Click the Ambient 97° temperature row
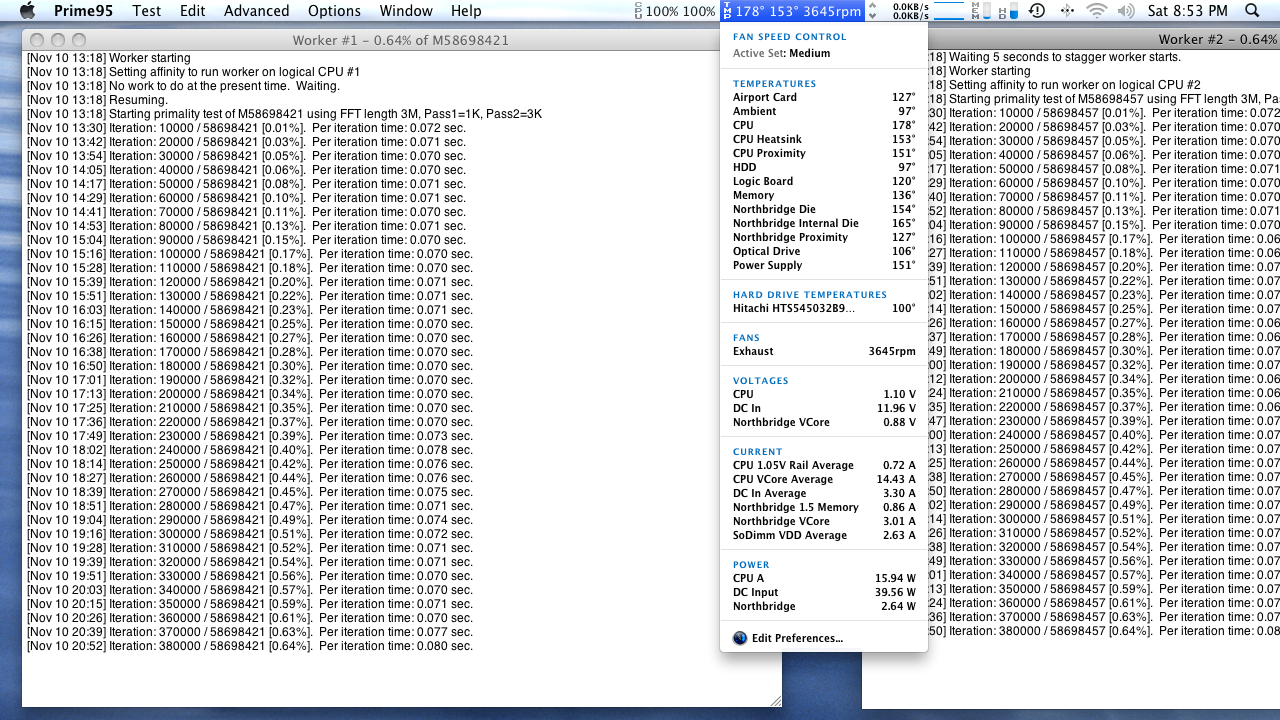Screen dimensions: 1280x720 (824, 111)
